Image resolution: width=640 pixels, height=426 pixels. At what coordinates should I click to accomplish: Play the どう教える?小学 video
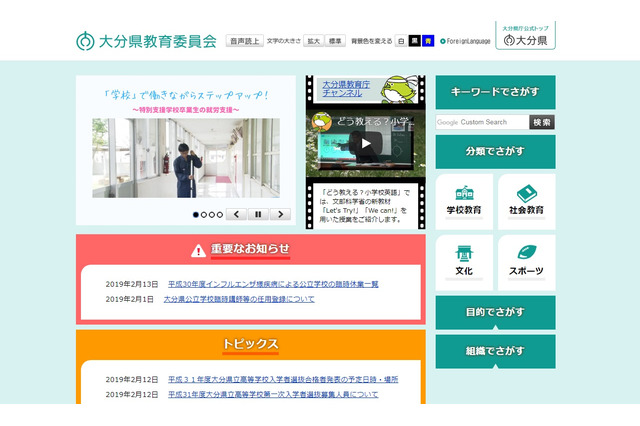(x=366, y=143)
